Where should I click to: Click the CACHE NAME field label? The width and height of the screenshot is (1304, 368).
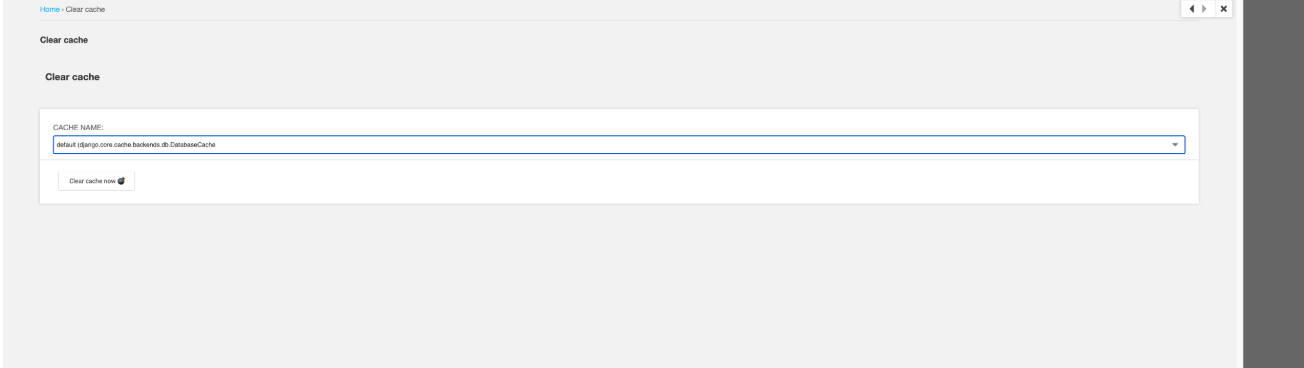[78, 128]
